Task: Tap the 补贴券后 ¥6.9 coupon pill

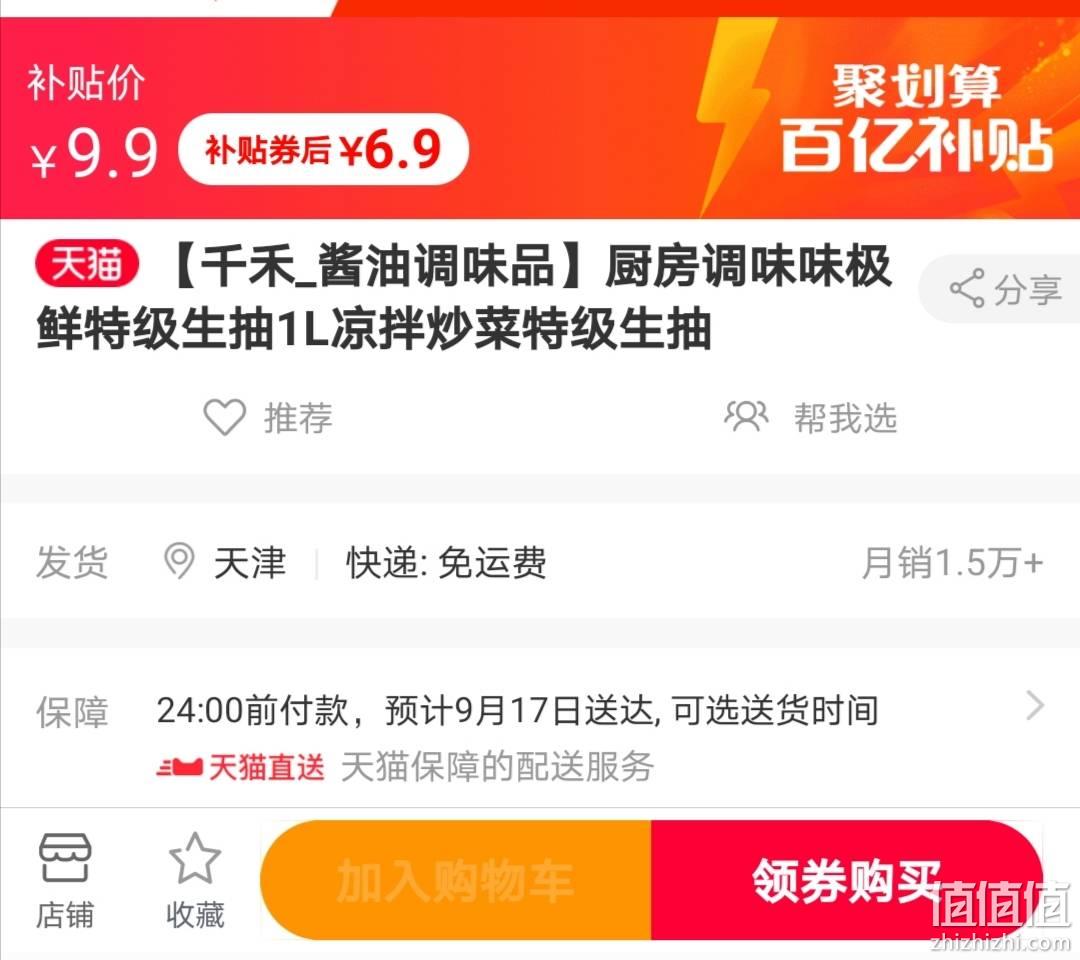Action: (323, 149)
